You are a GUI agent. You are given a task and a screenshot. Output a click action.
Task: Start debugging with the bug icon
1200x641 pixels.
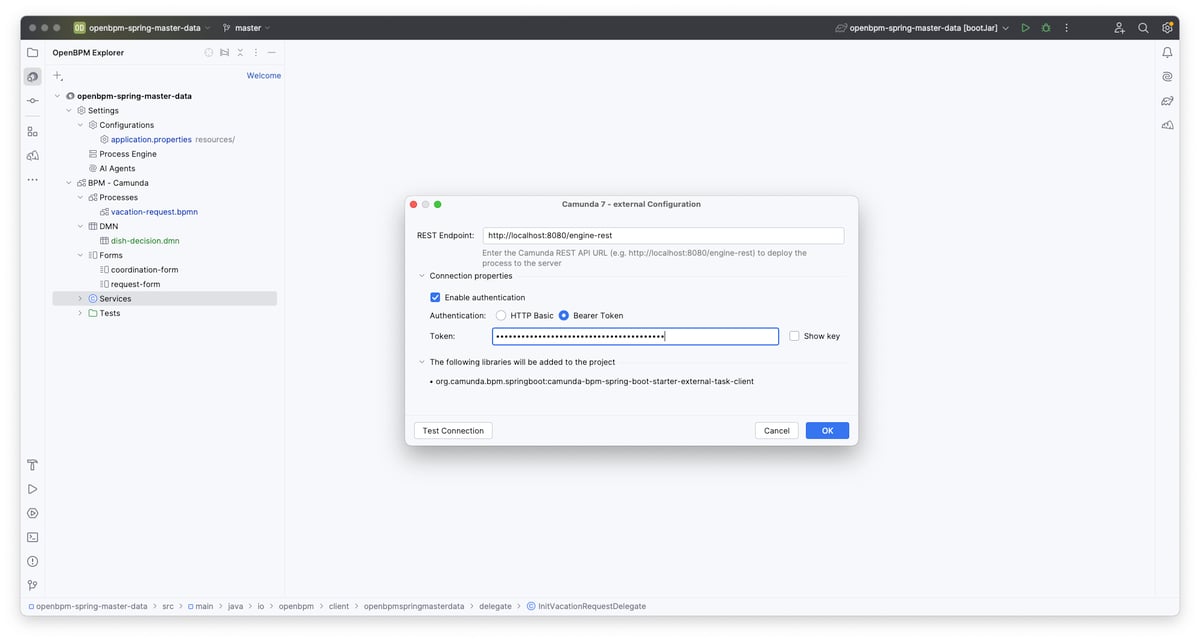1046,28
